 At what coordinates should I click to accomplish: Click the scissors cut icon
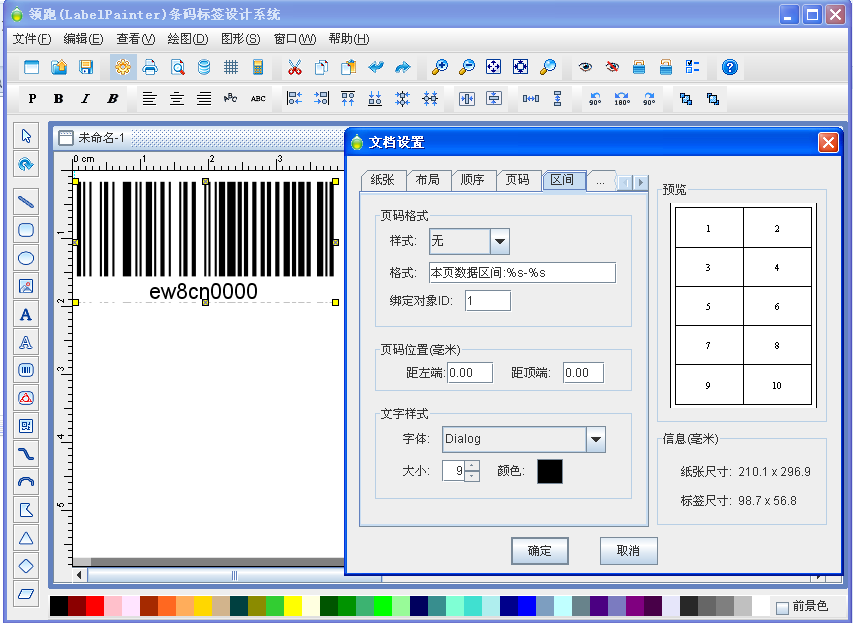(x=294, y=67)
